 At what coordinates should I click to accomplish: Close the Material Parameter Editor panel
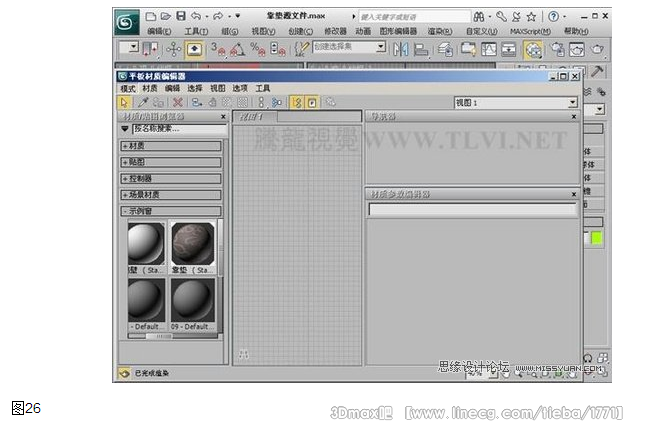click(574, 194)
